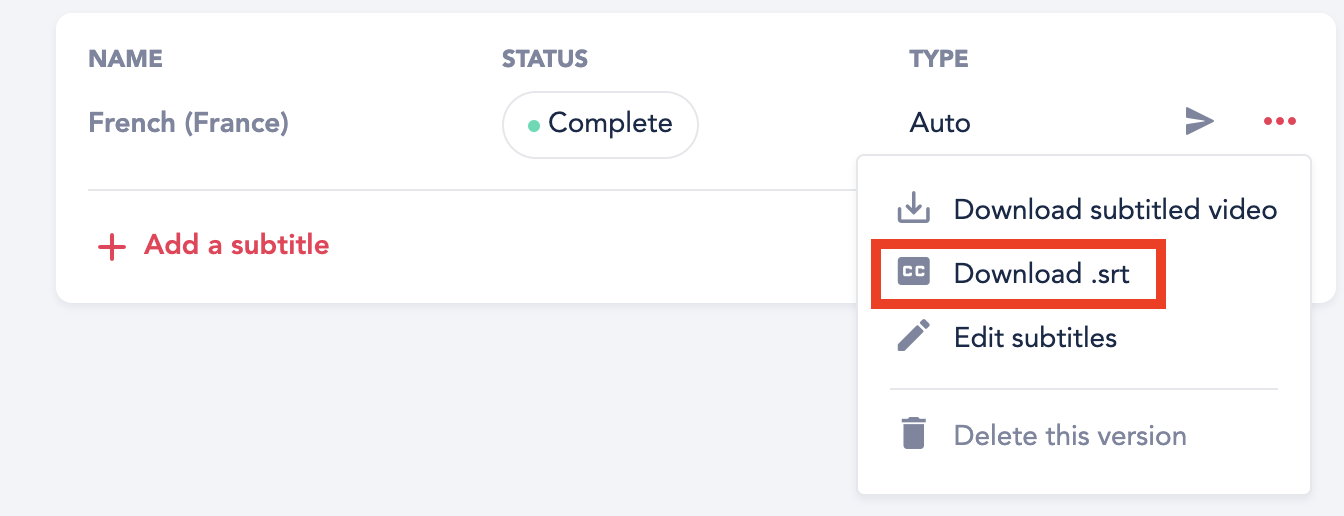Click the "Add a subtitle" link

coord(236,244)
